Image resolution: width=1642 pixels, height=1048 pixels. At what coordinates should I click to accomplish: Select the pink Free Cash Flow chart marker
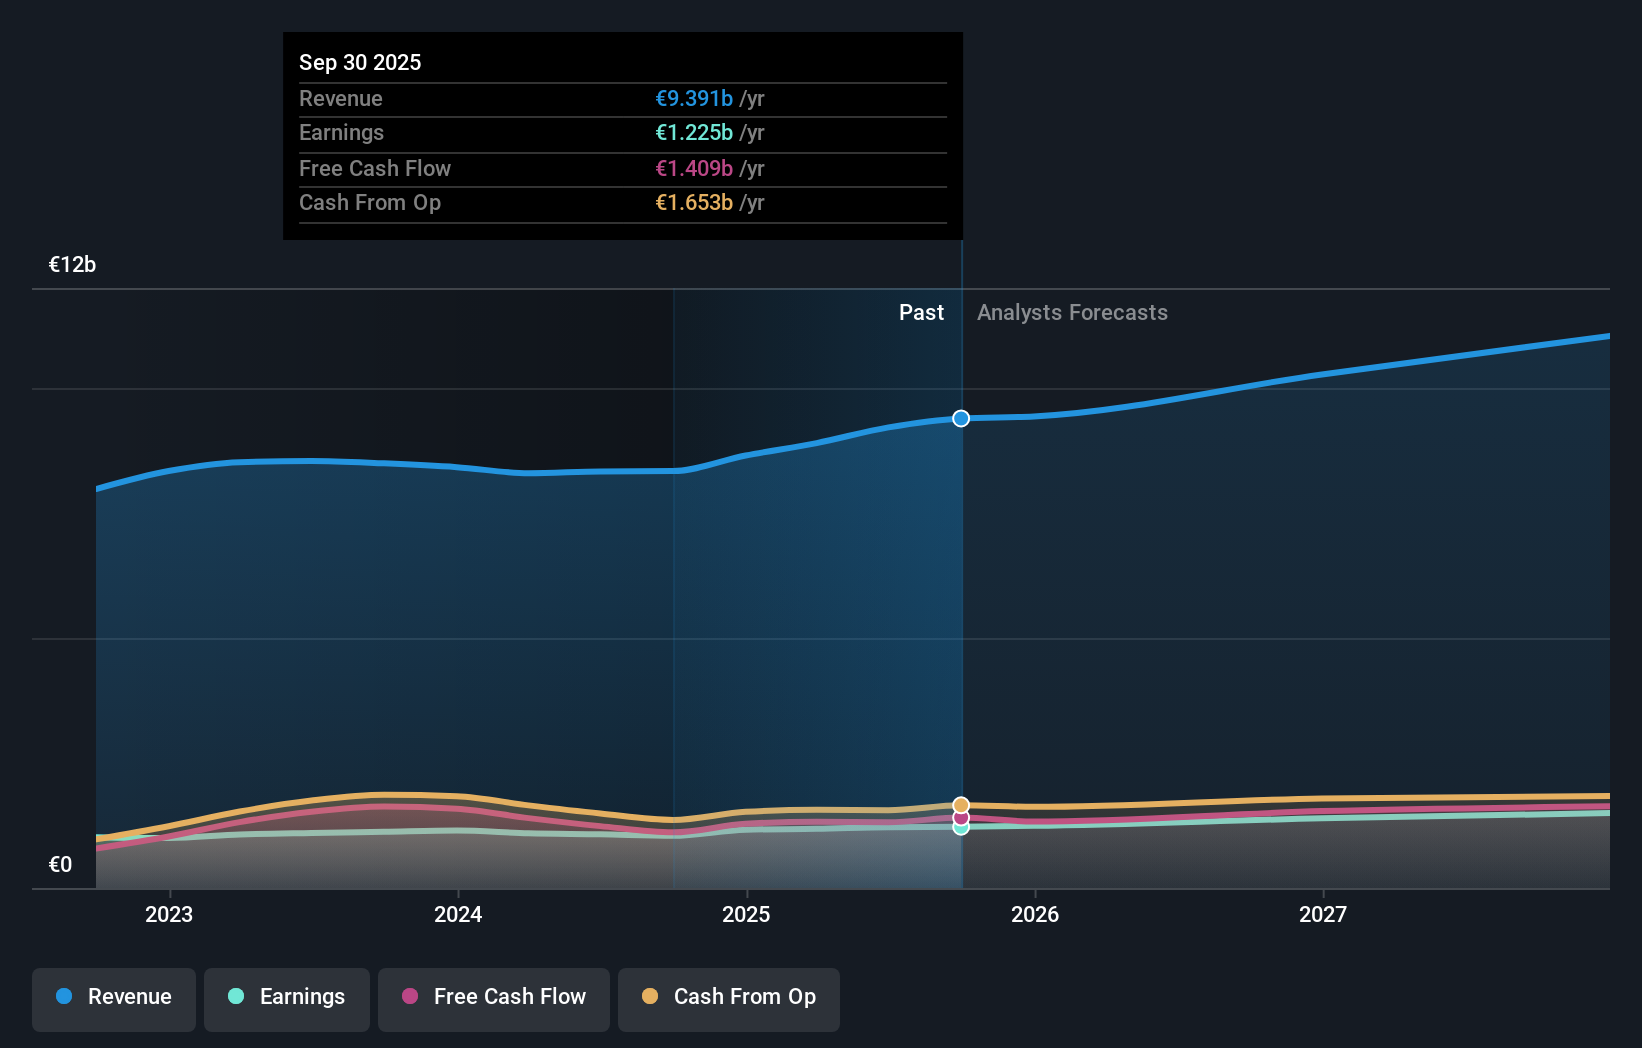click(960, 818)
